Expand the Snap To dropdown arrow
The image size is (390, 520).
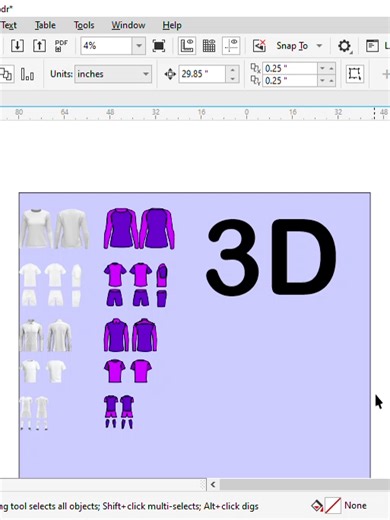click(319, 46)
